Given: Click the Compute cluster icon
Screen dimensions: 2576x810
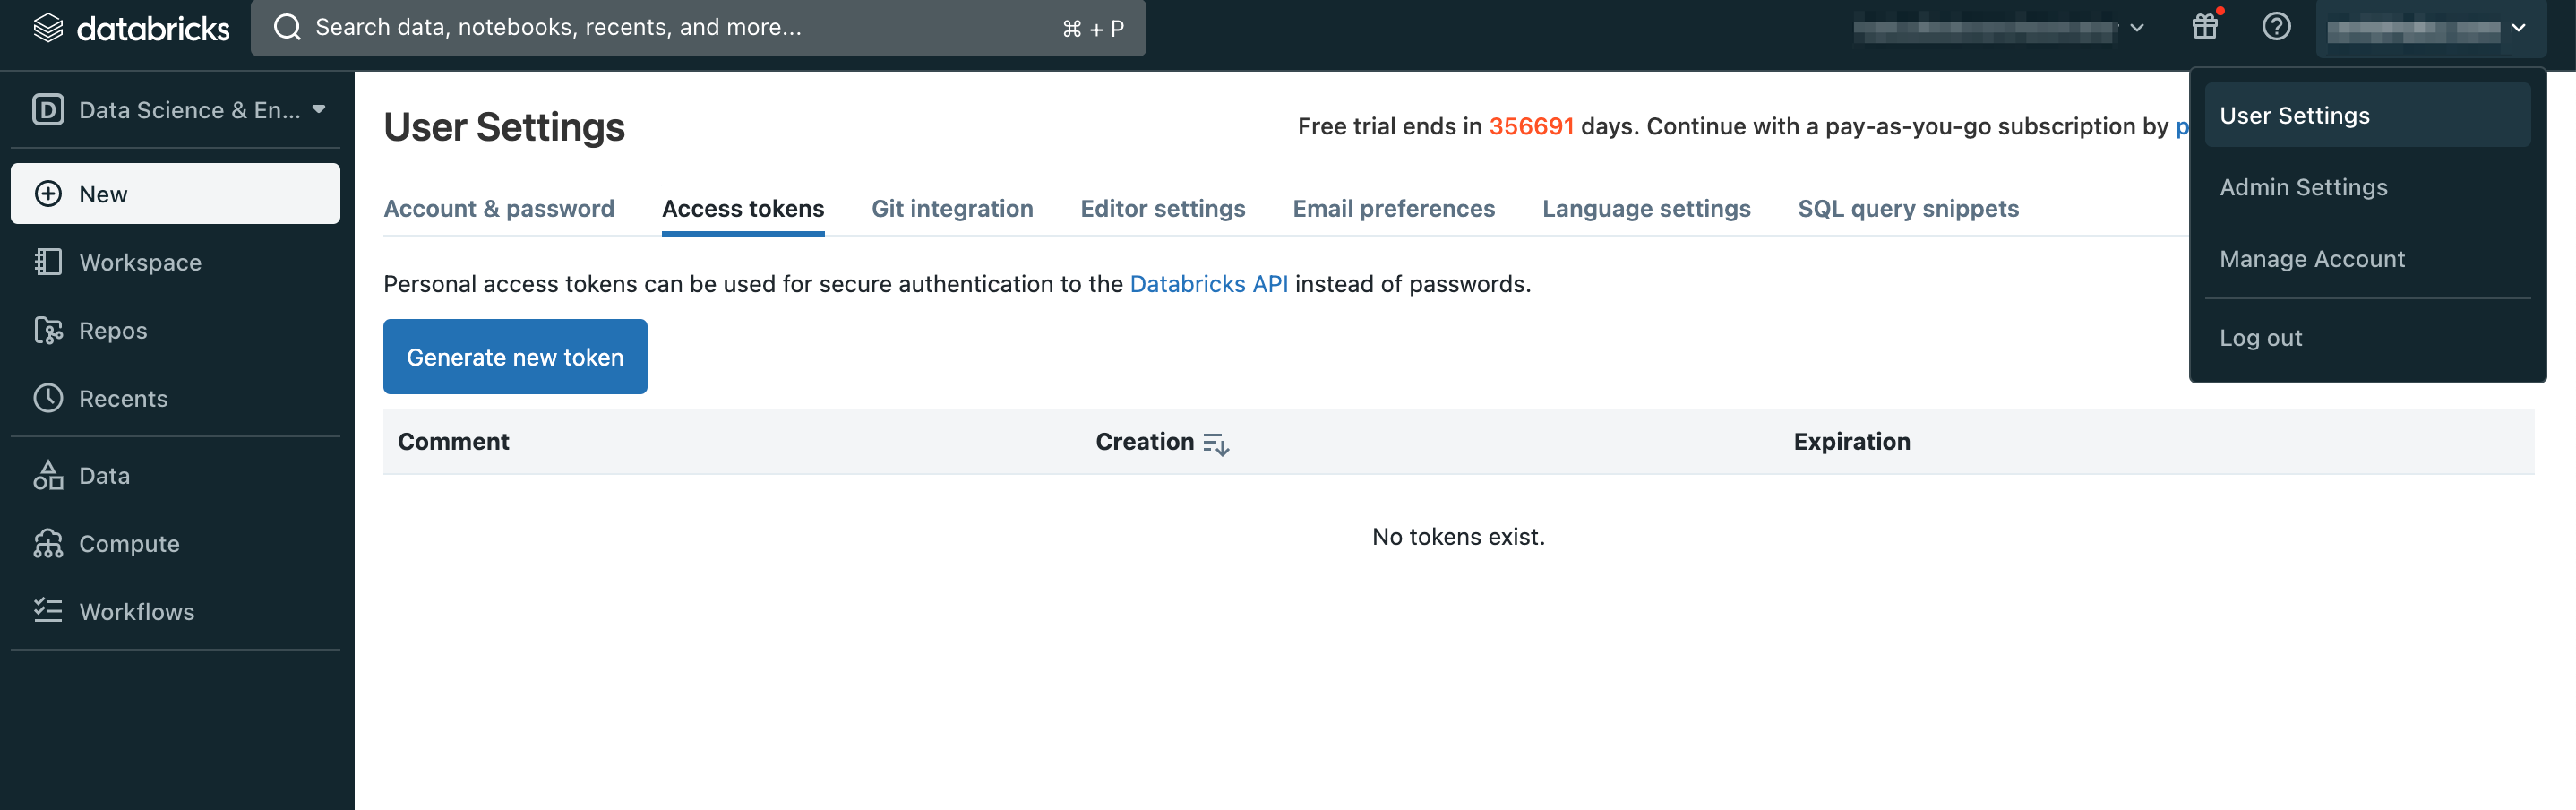Looking at the screenshot, I should (x=47, y=543).
